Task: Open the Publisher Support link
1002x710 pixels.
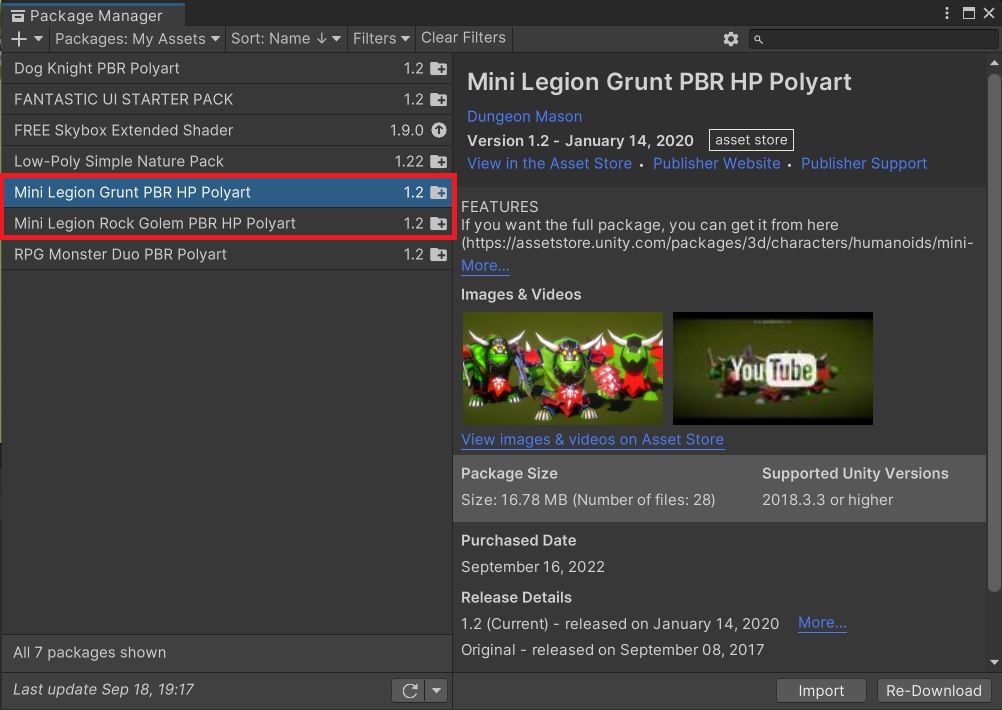Action: click(864, 164)
